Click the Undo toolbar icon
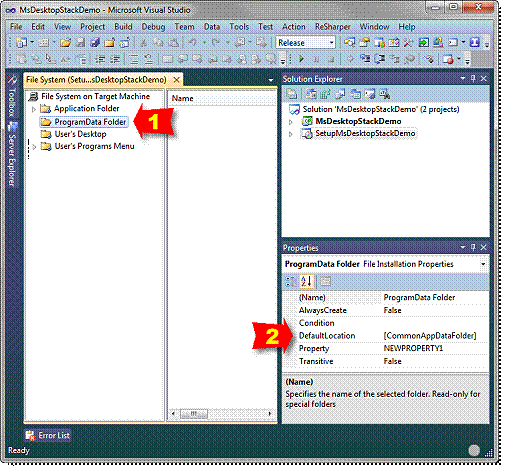 coord(192,43)
